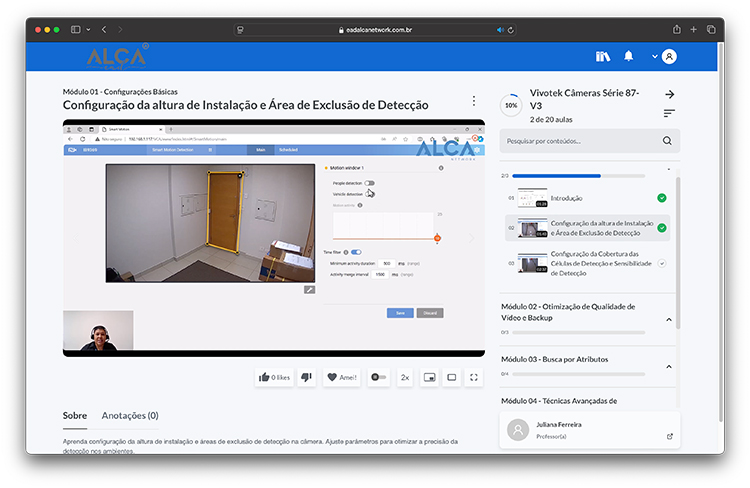Click the ALCA logo in header
Image resolution: width=750 pixels, height=488 pixels.
pos(116,57)
